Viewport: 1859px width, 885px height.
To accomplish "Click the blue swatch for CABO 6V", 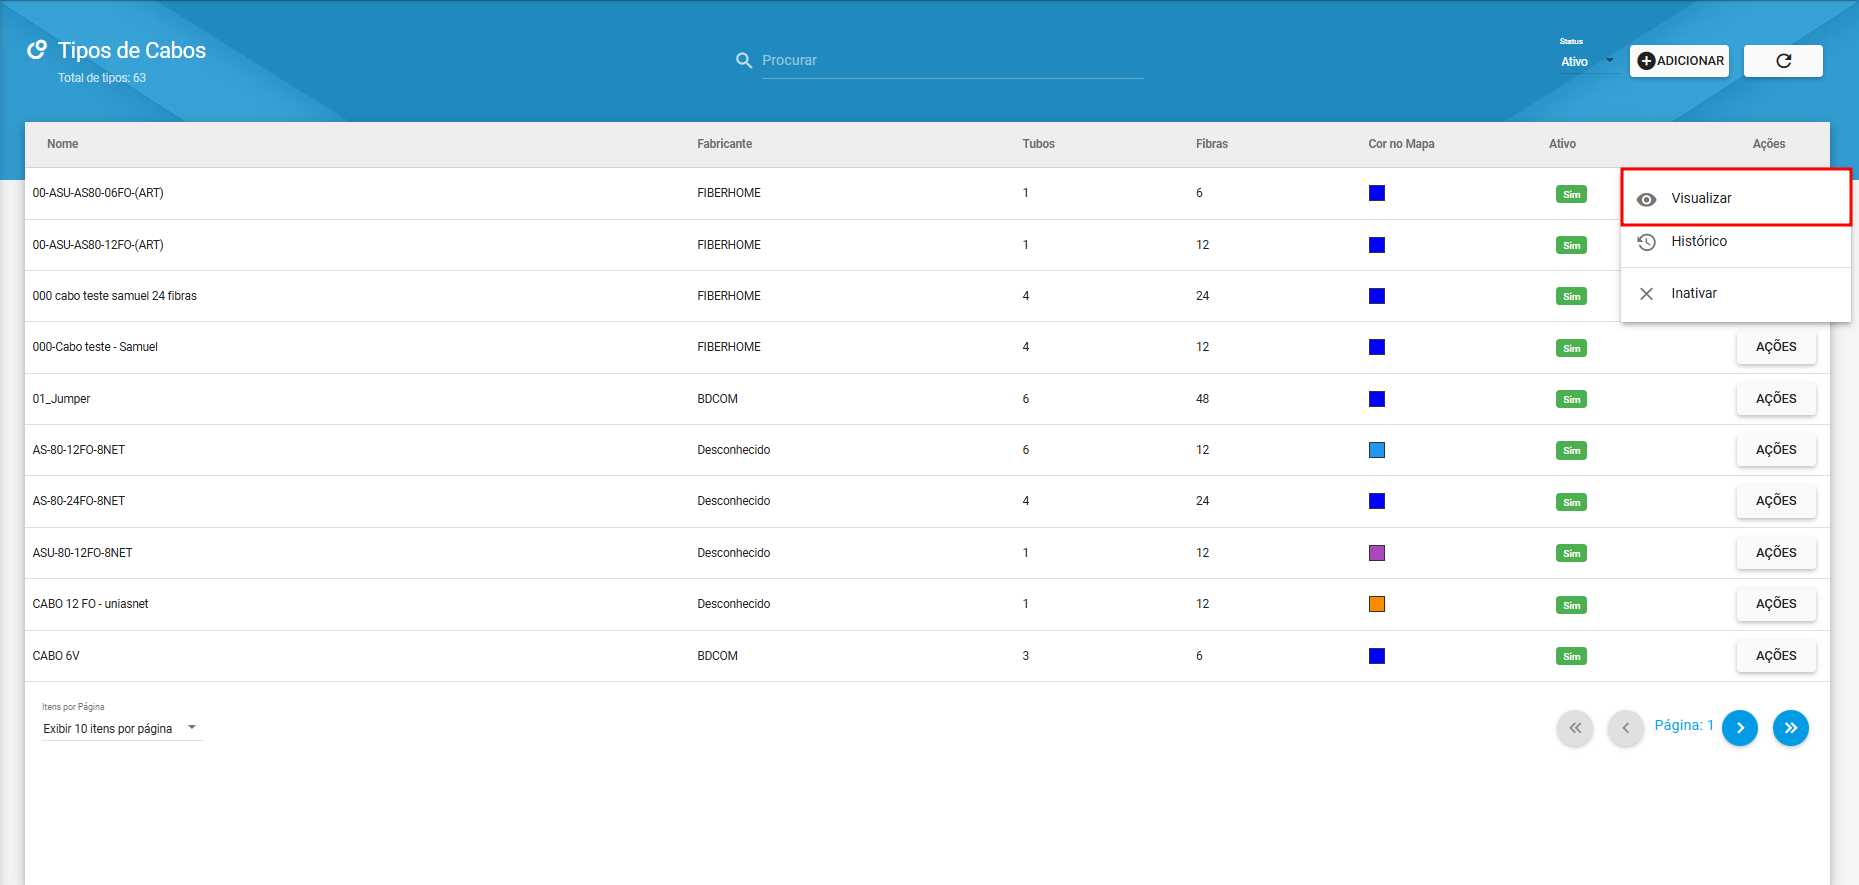I will [1377, 656].
